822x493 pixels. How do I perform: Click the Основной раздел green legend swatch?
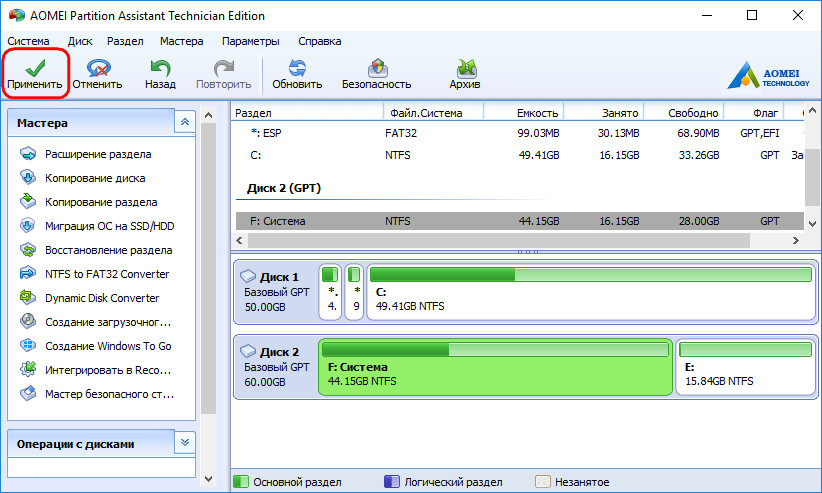241,481
